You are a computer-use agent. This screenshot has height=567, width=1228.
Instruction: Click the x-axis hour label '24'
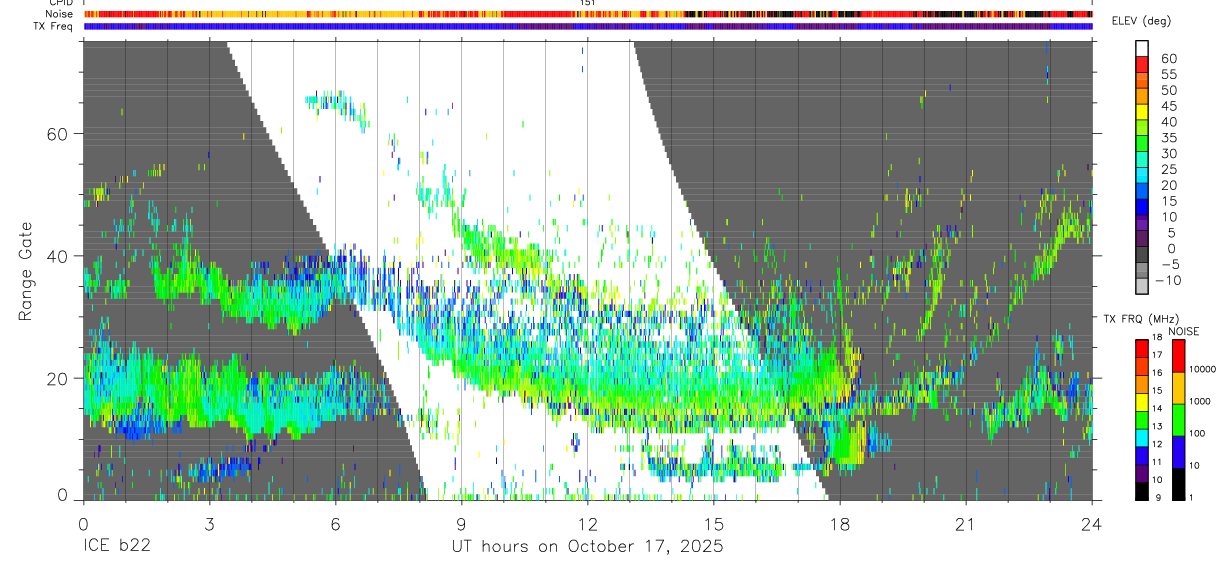(1092, 523)
